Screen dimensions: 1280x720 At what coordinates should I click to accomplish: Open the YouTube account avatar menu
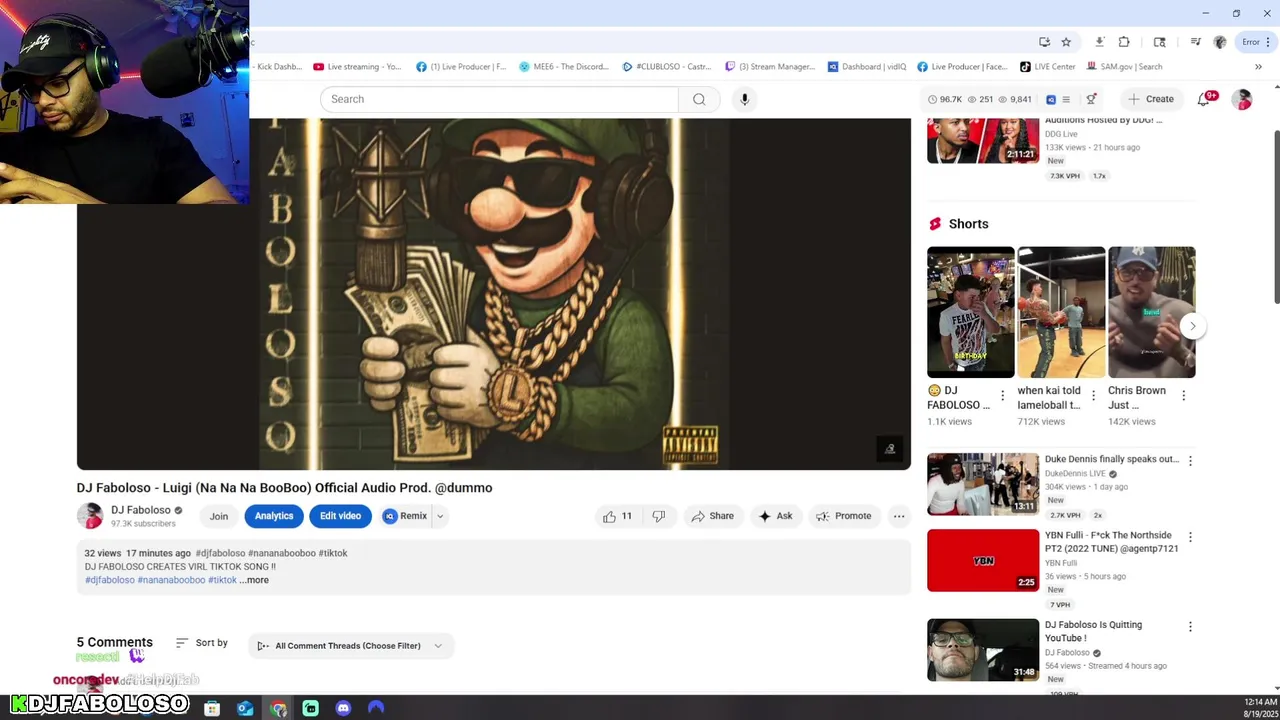1242,99
